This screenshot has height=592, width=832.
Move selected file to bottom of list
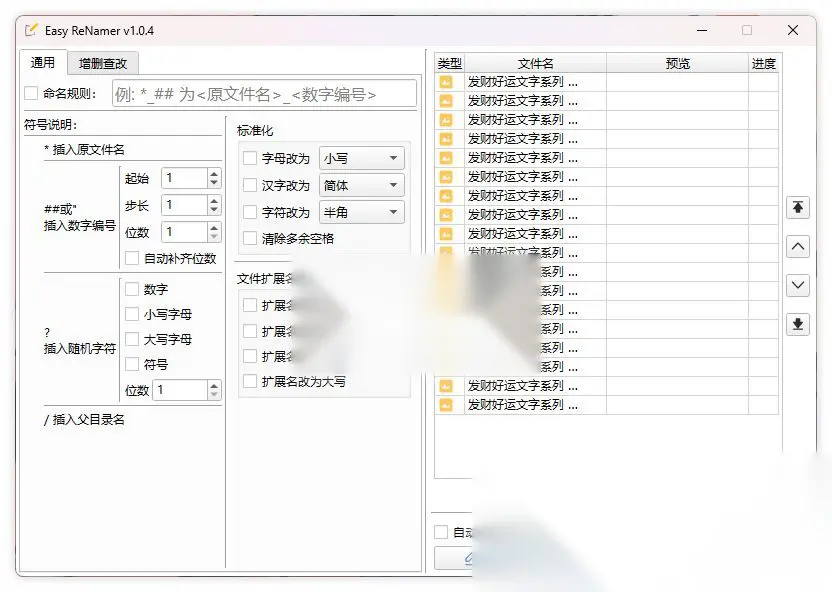(798, 324)
